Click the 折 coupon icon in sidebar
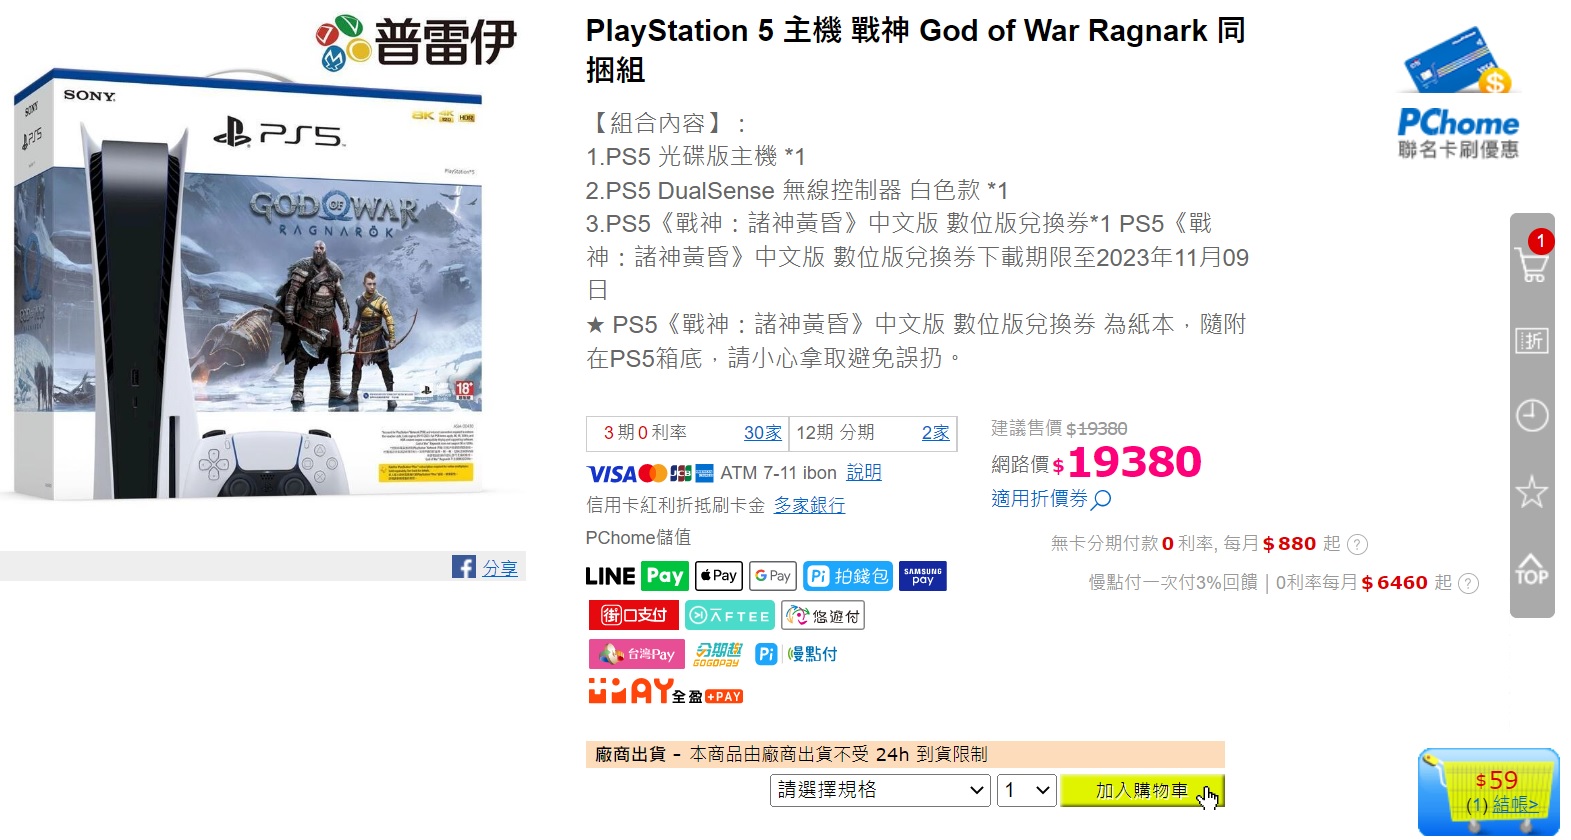Image resolution: width=1571 pixels, height=840 pixels. pos(1532,341)
